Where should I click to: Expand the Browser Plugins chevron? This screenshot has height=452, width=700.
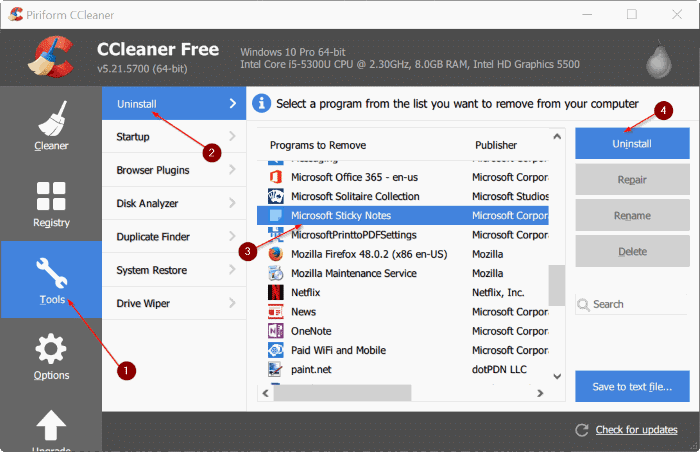(x=233, y=170)
